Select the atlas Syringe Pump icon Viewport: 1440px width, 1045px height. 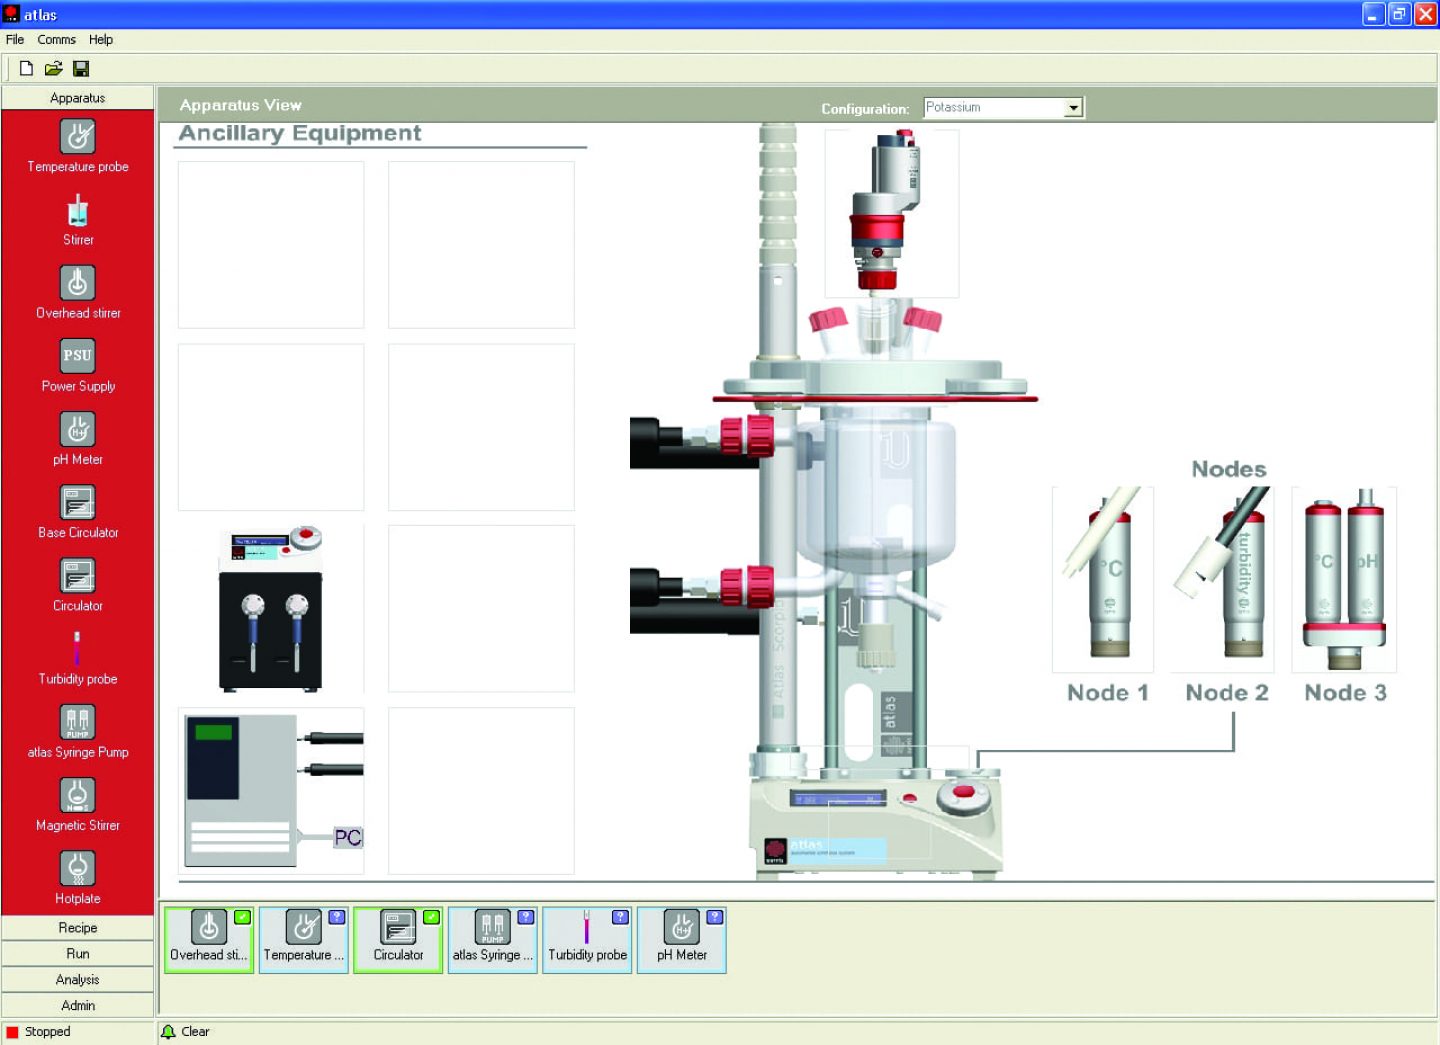77,723
